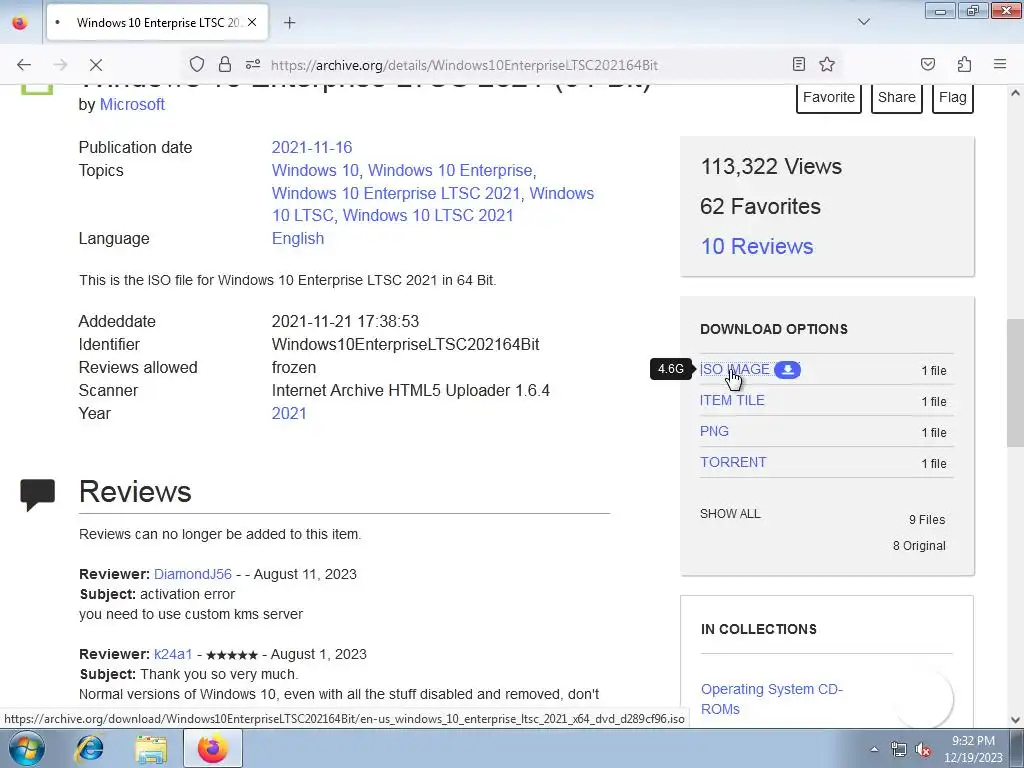Open the Operating System CD-ROMs collection link
The width and height of the screenshot is (1024, 768).
click(772, 699)
